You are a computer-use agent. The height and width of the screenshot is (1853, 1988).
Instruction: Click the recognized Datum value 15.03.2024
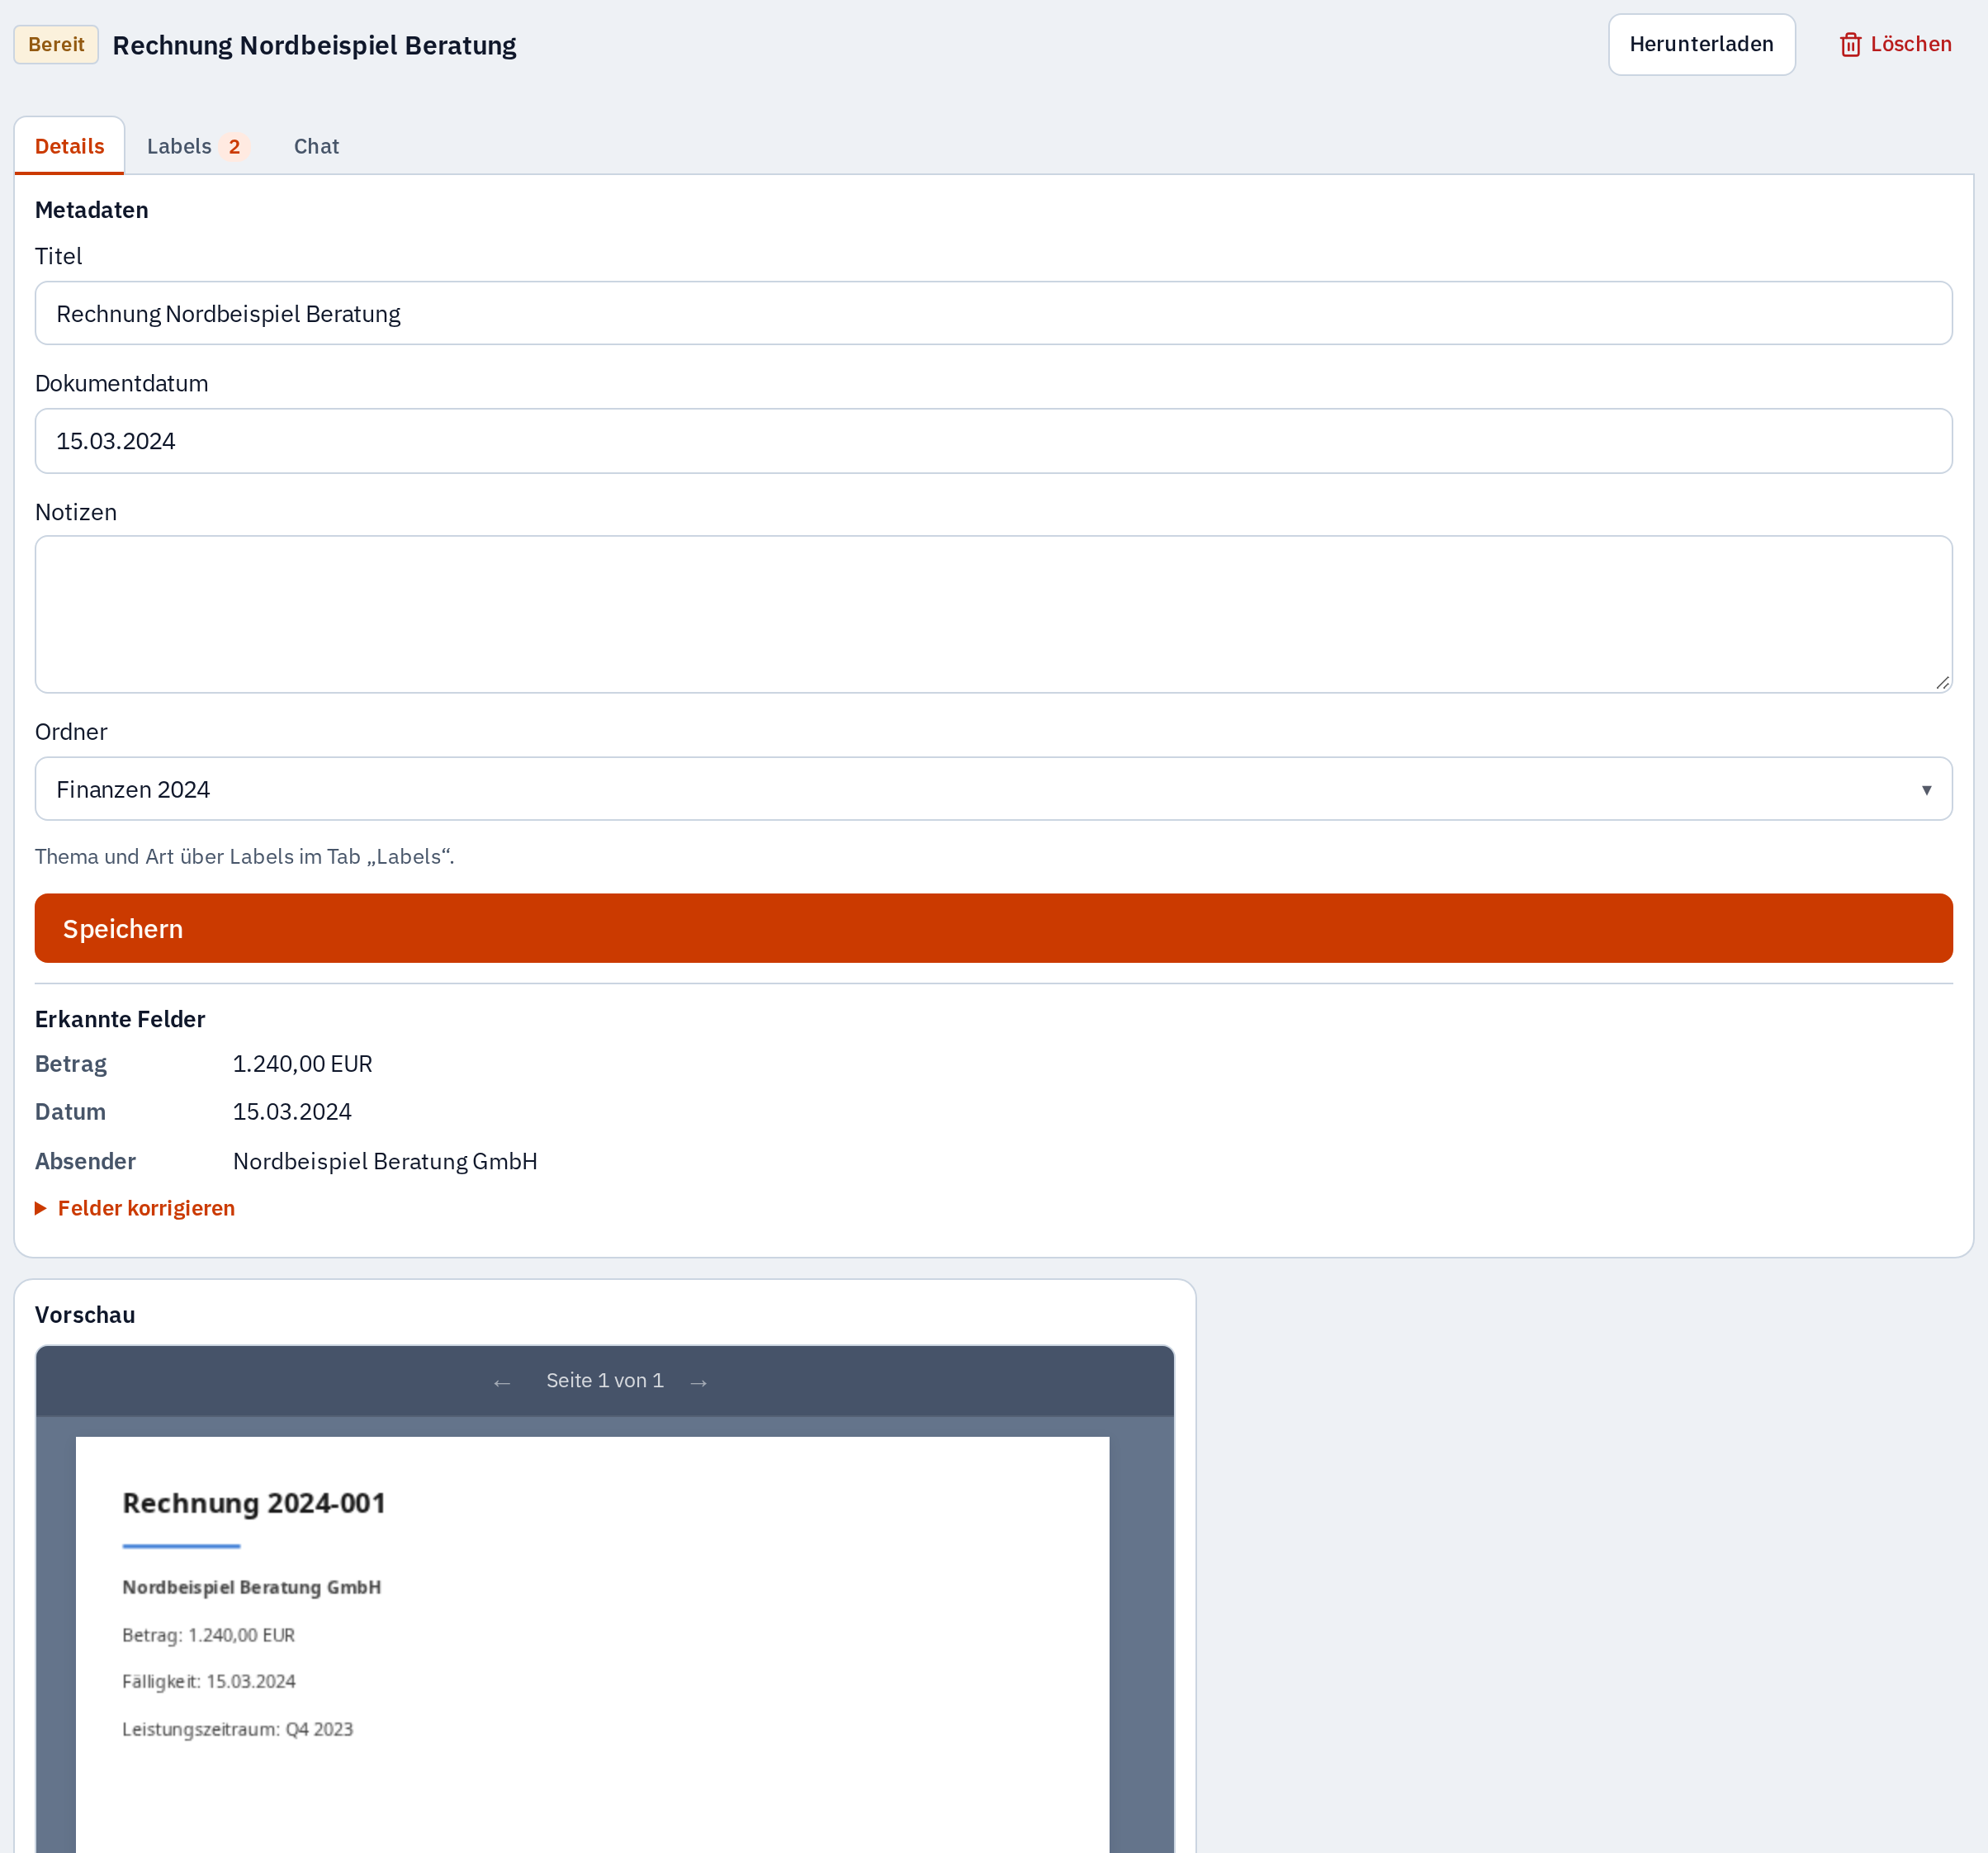point(292,1112)
